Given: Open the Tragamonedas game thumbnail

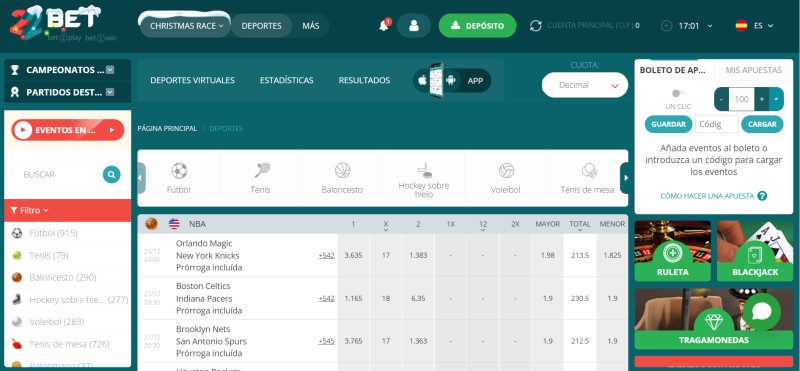Looking at the screenshot, I should click(714, 319).
